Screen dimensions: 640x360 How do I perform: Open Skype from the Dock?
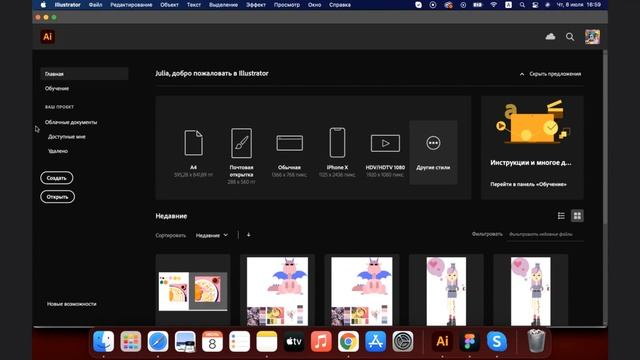(x=497, y=341)
